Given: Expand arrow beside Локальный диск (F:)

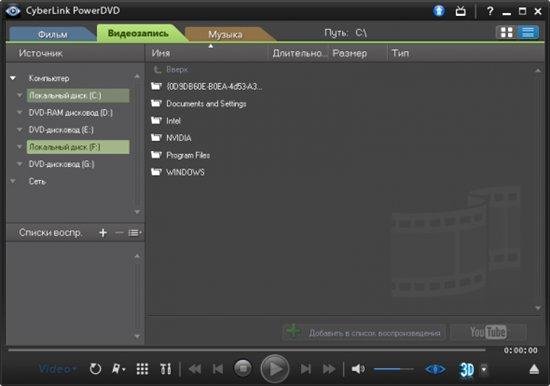Looking at the screenshot, I should click(x=20, y=147).
